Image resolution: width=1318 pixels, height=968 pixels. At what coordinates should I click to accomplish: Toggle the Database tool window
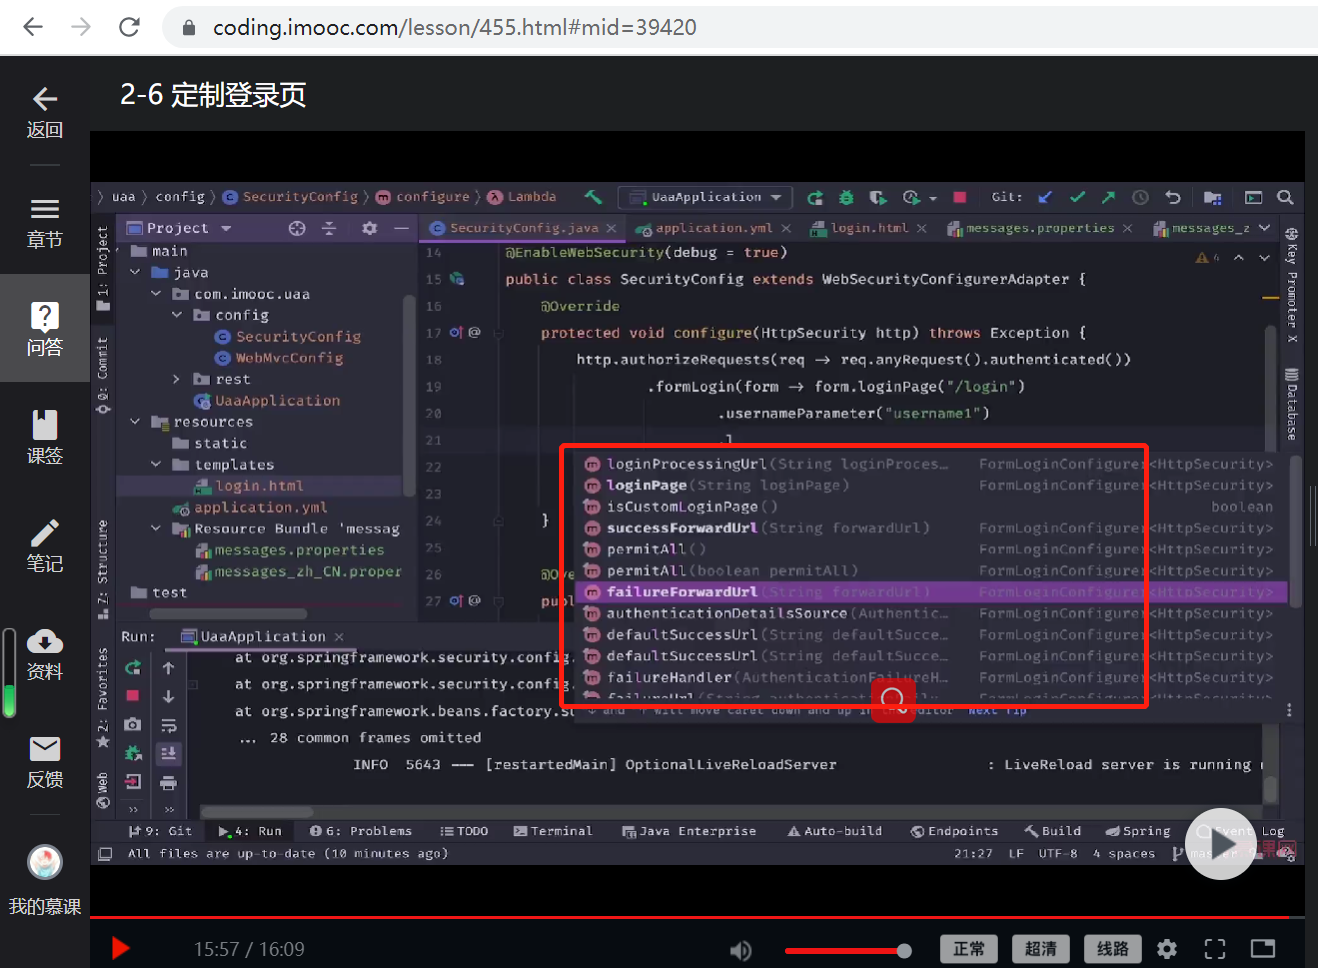pos(1291,405)
